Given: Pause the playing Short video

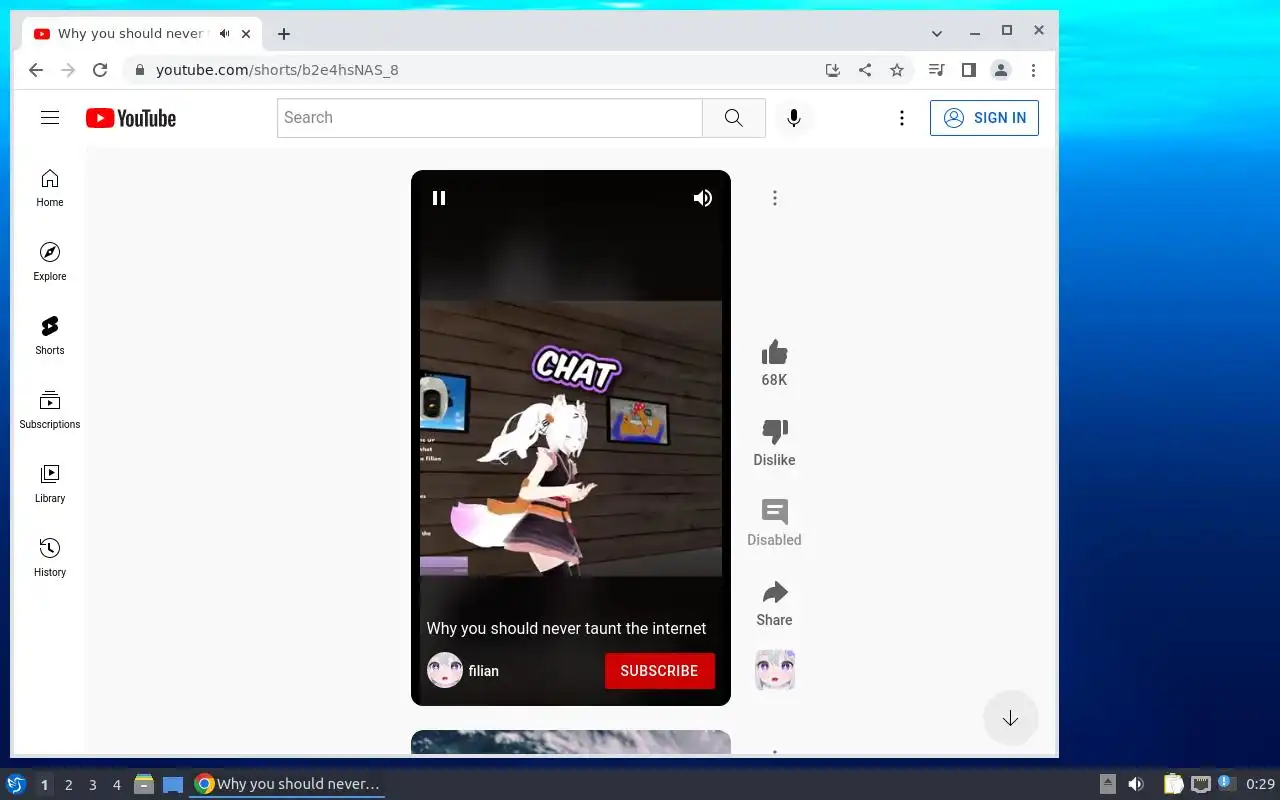Looking at the screenshot, I should pos(439,198).
